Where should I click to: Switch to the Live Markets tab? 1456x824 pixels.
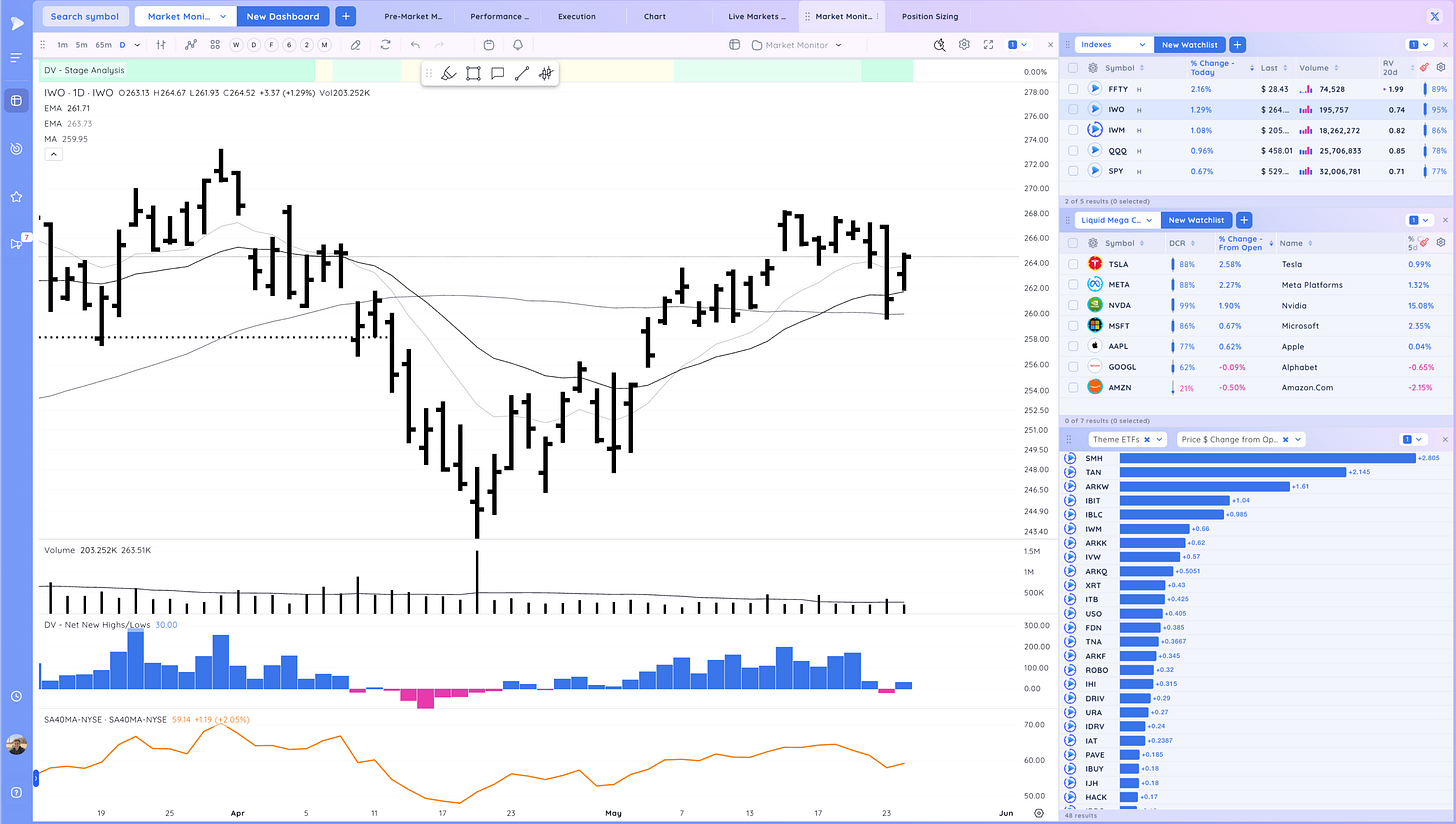tap(756, 16)
